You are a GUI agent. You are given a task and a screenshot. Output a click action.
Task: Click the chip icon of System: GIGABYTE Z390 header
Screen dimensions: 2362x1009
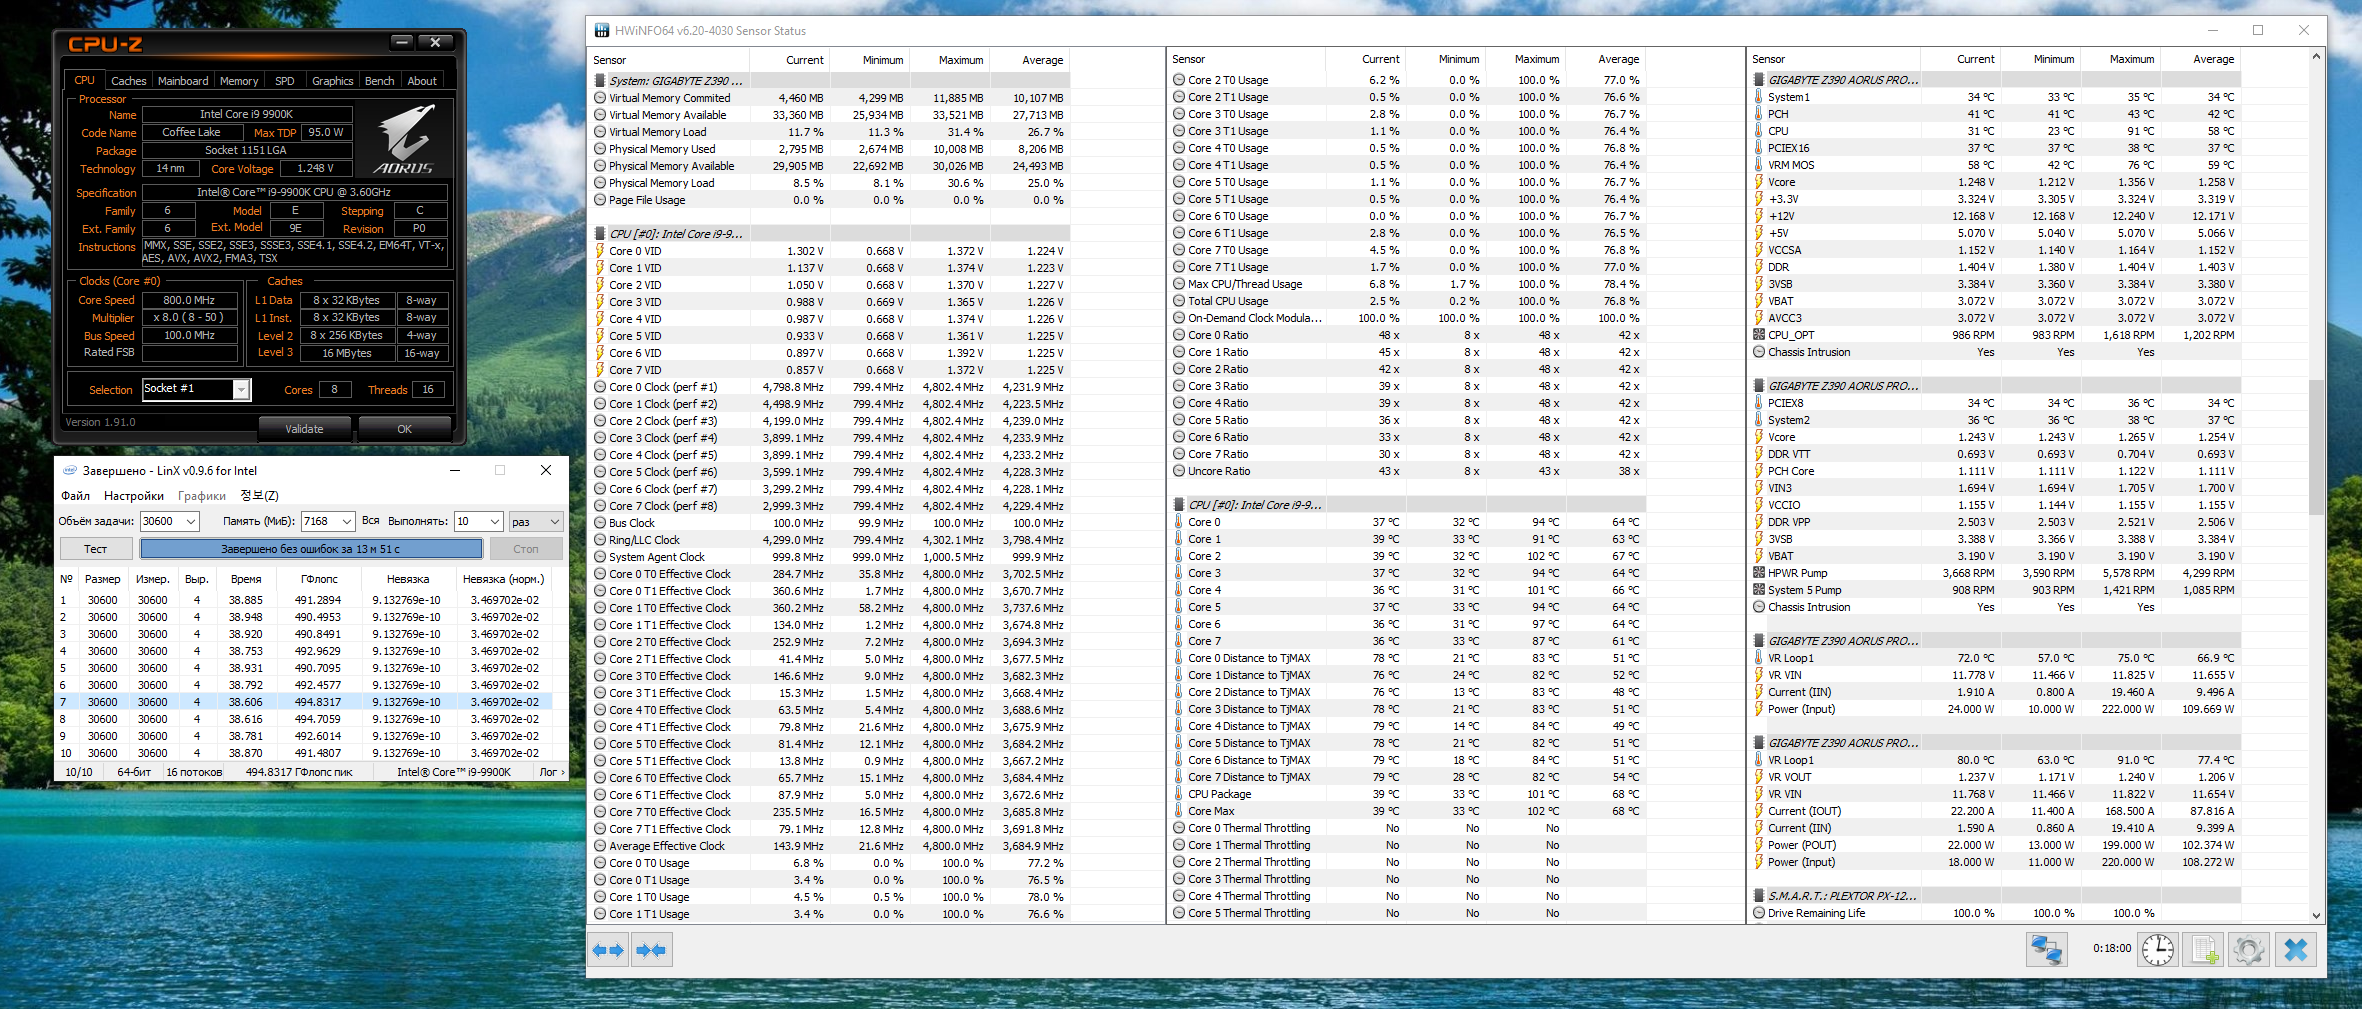point(600,81)
